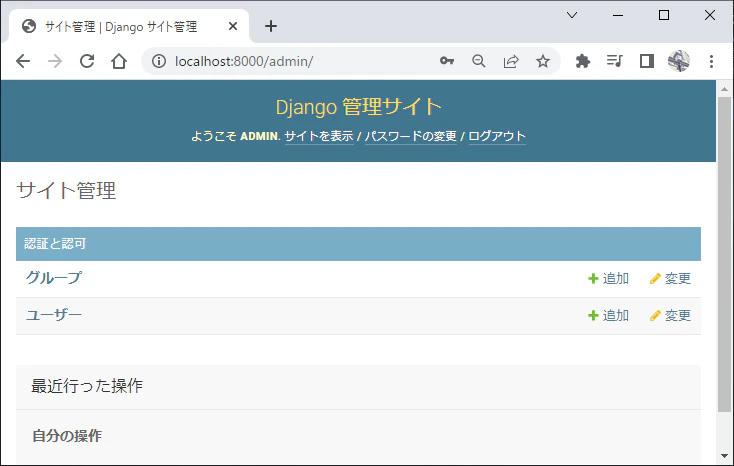The height and width of the screenshot is (466, 734).
Task: Click the localhost:8000/admin/ address field
Action: click(300, 61)
